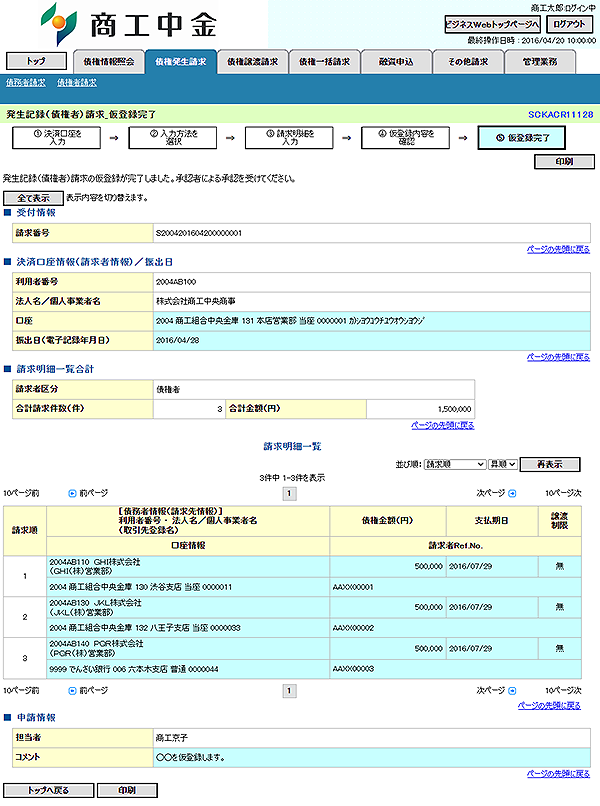Click screen ID SCKACR11128
Image resolution: width=600 pixels, height=806 pixels.
point(560,115)
